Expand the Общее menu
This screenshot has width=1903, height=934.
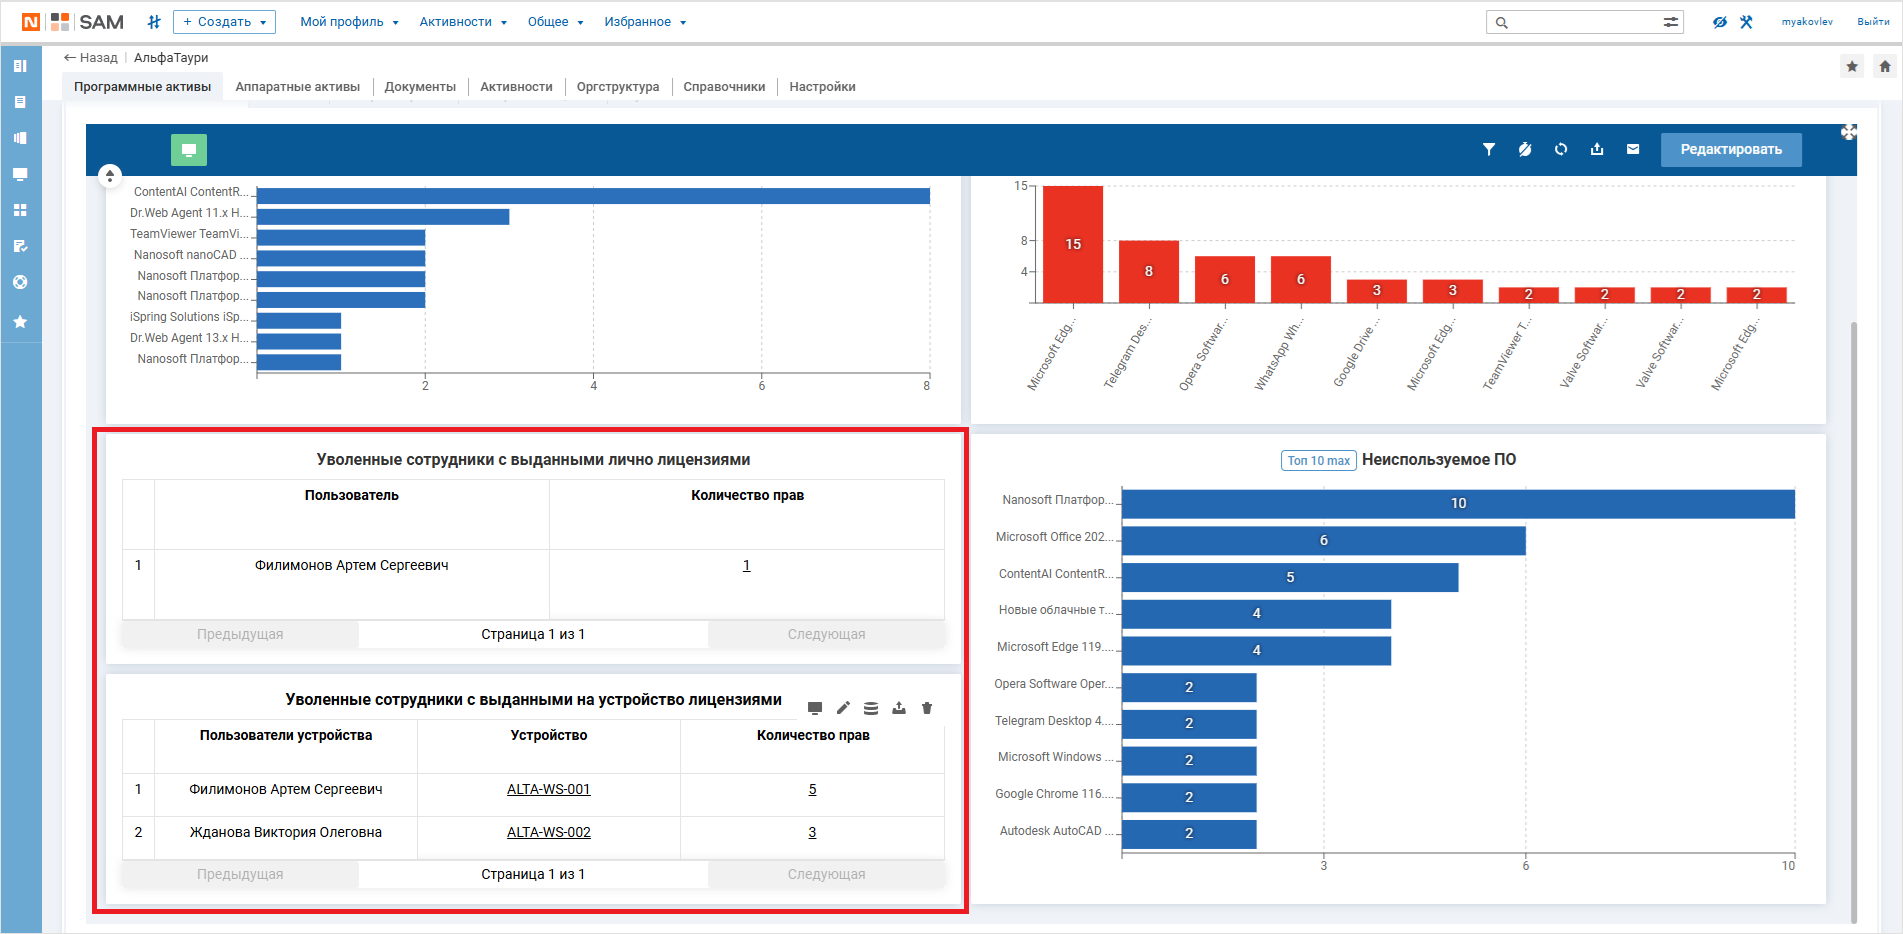coord(555,22)
